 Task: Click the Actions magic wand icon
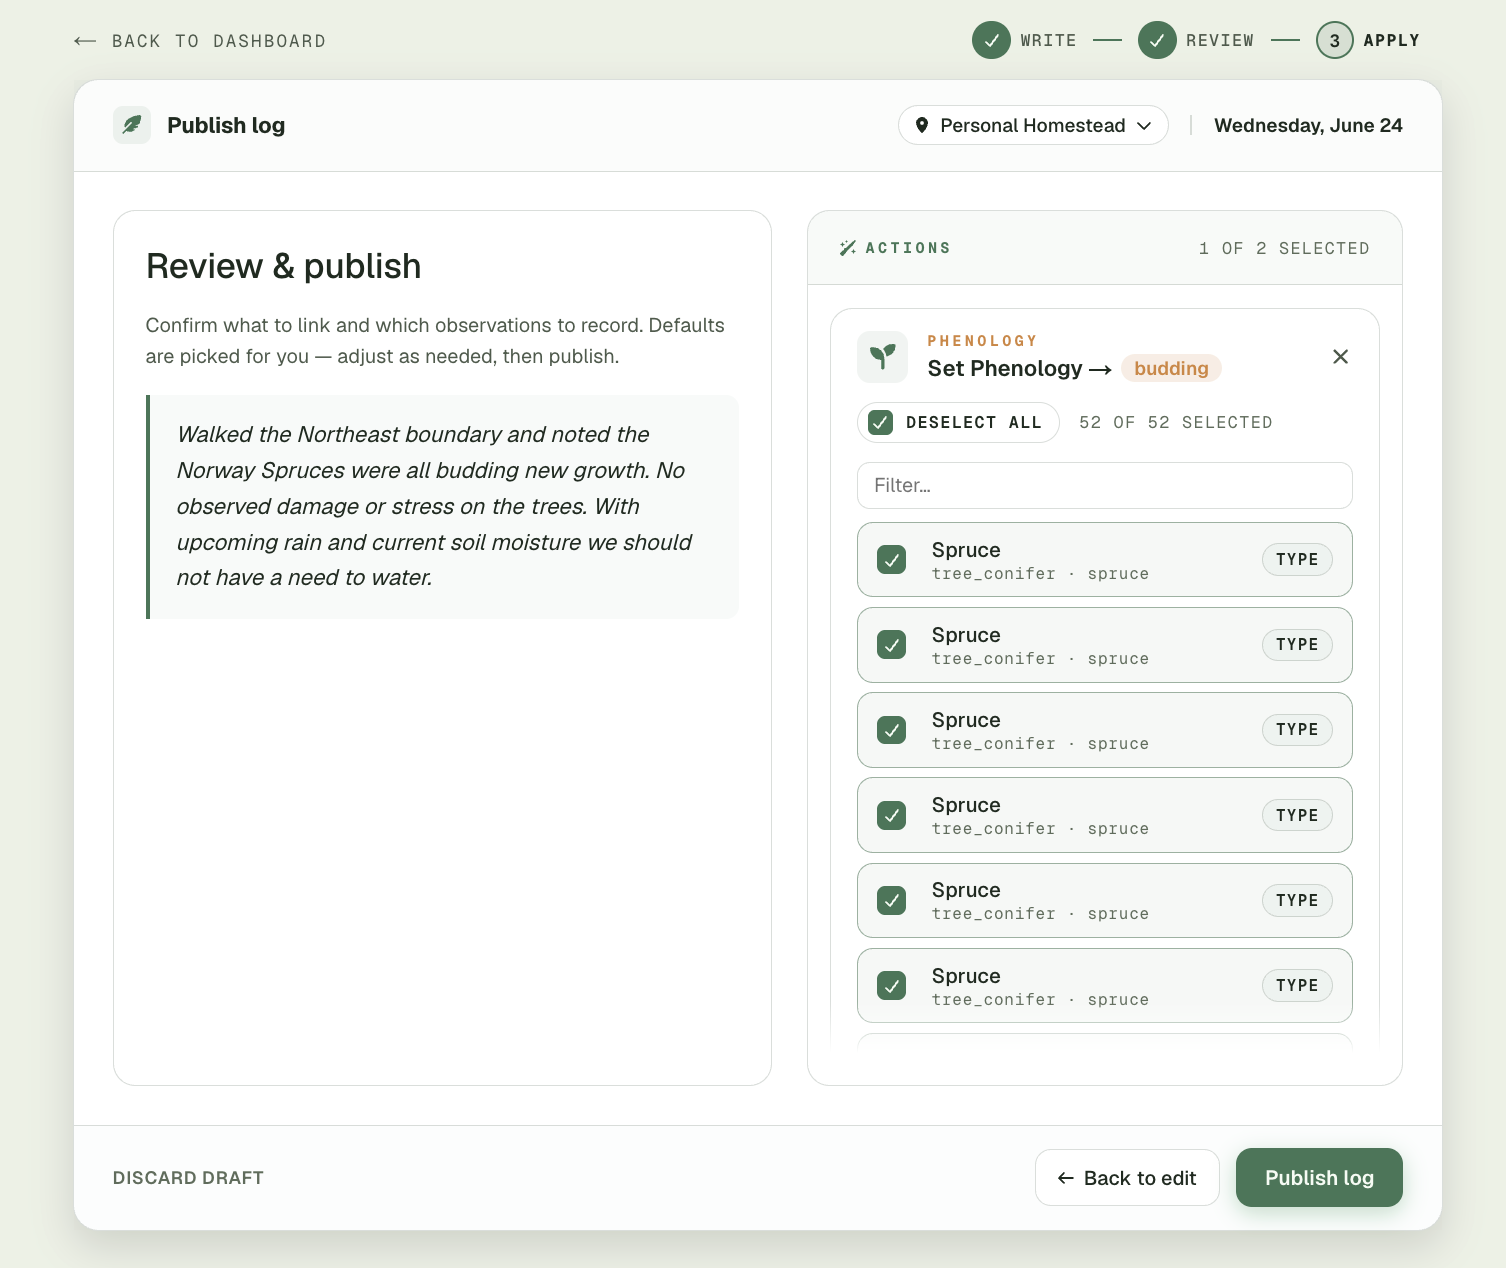(x=848, y=248)
